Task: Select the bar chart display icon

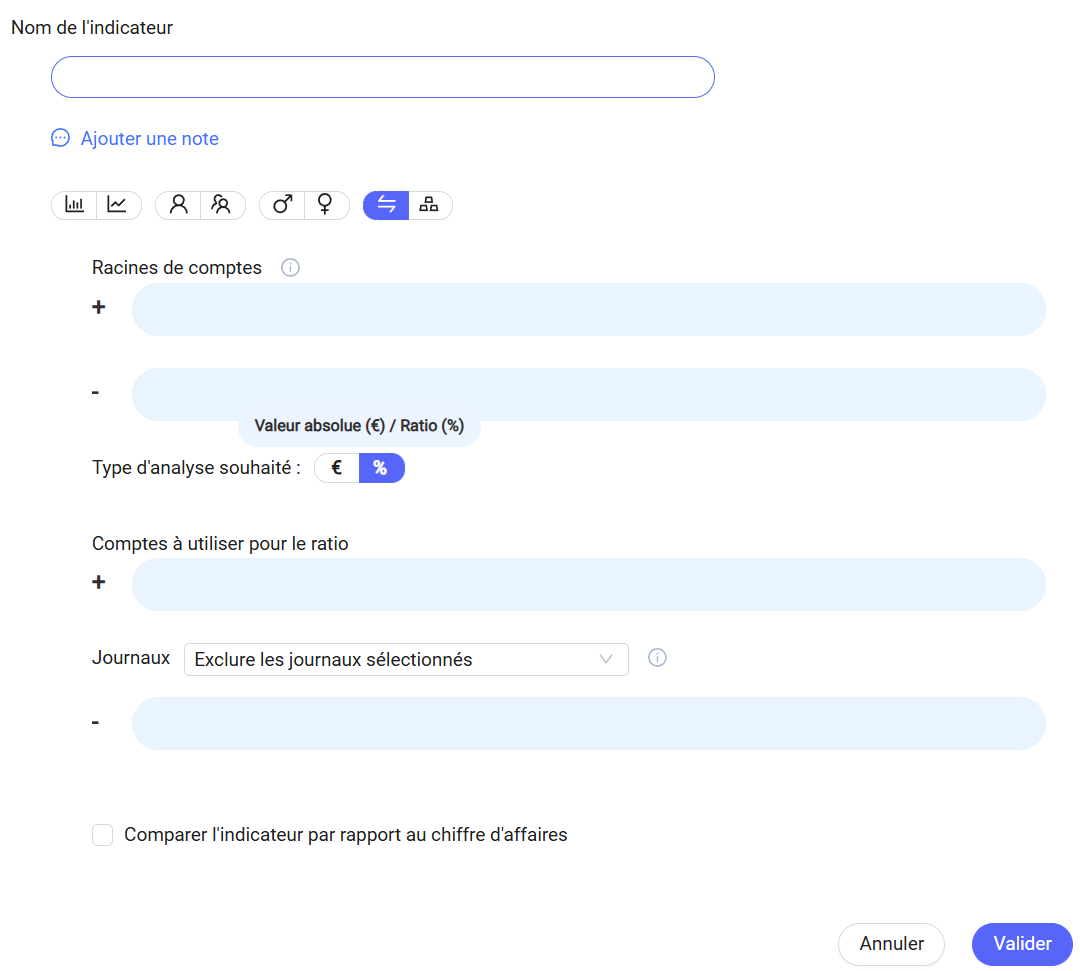Action: point(74,205)
